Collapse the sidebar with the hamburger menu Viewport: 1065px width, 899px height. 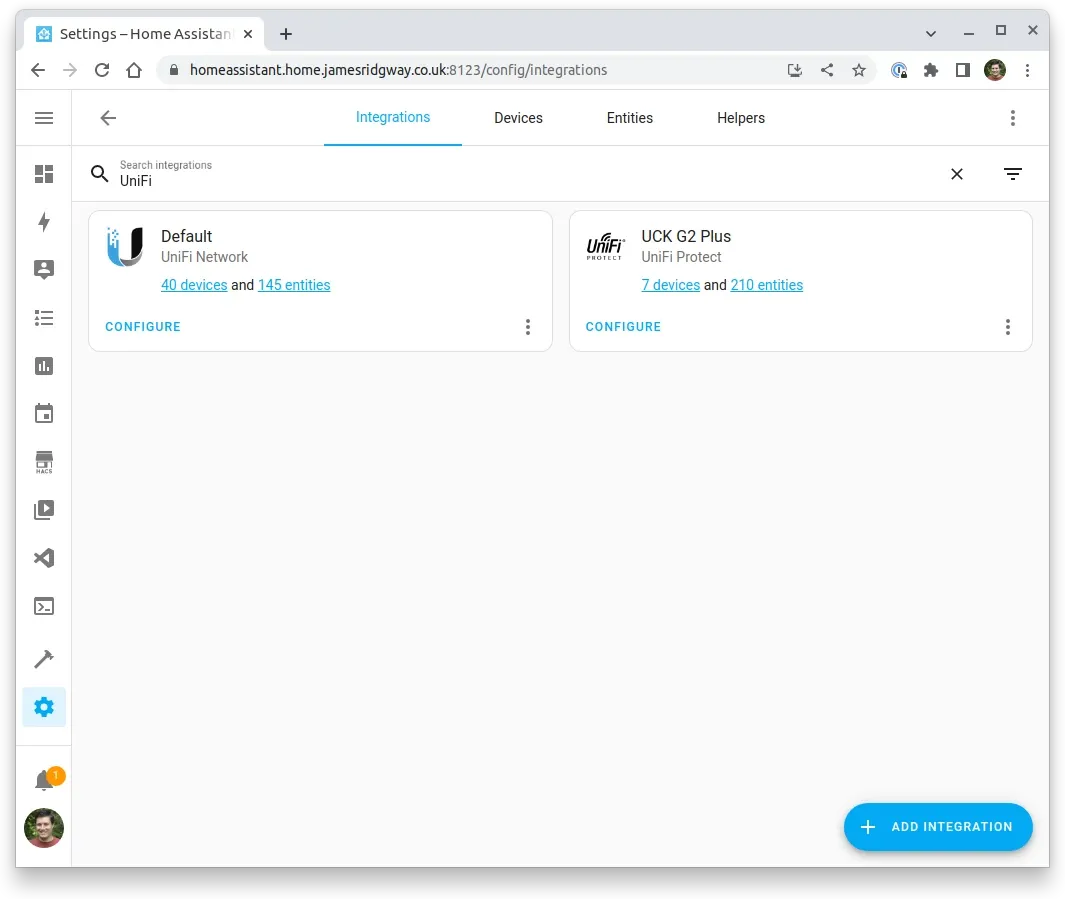click(43, 117)
